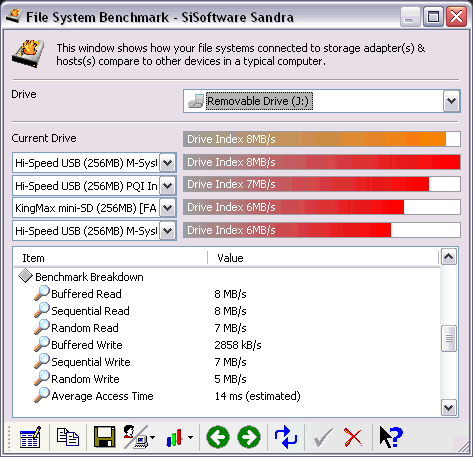Expand the Removable Drive (J:) dropdown
The height and width of the screenshot is (457, 473).
(452, 101)
